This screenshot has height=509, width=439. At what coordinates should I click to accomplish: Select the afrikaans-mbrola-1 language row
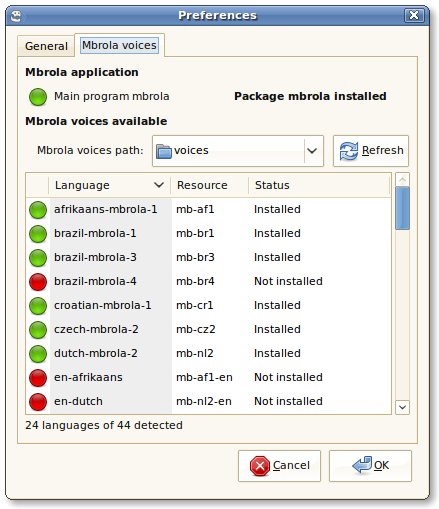coord(209,209)
